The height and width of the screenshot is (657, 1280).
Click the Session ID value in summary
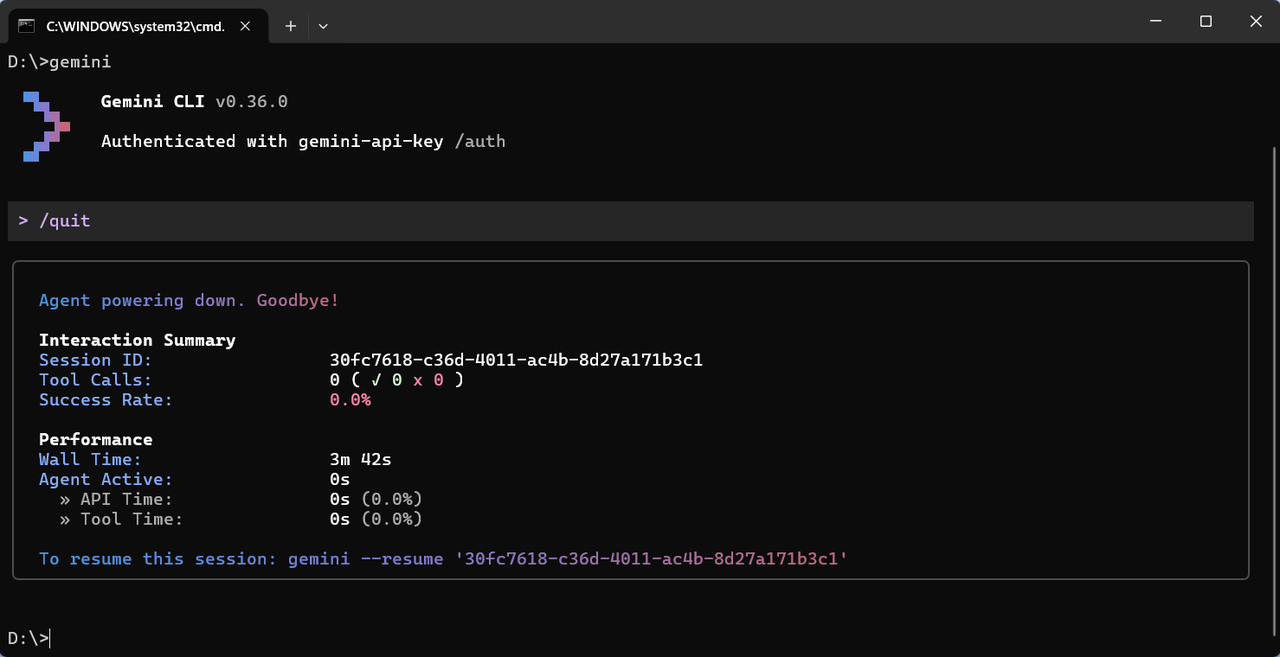click(516, 360)
